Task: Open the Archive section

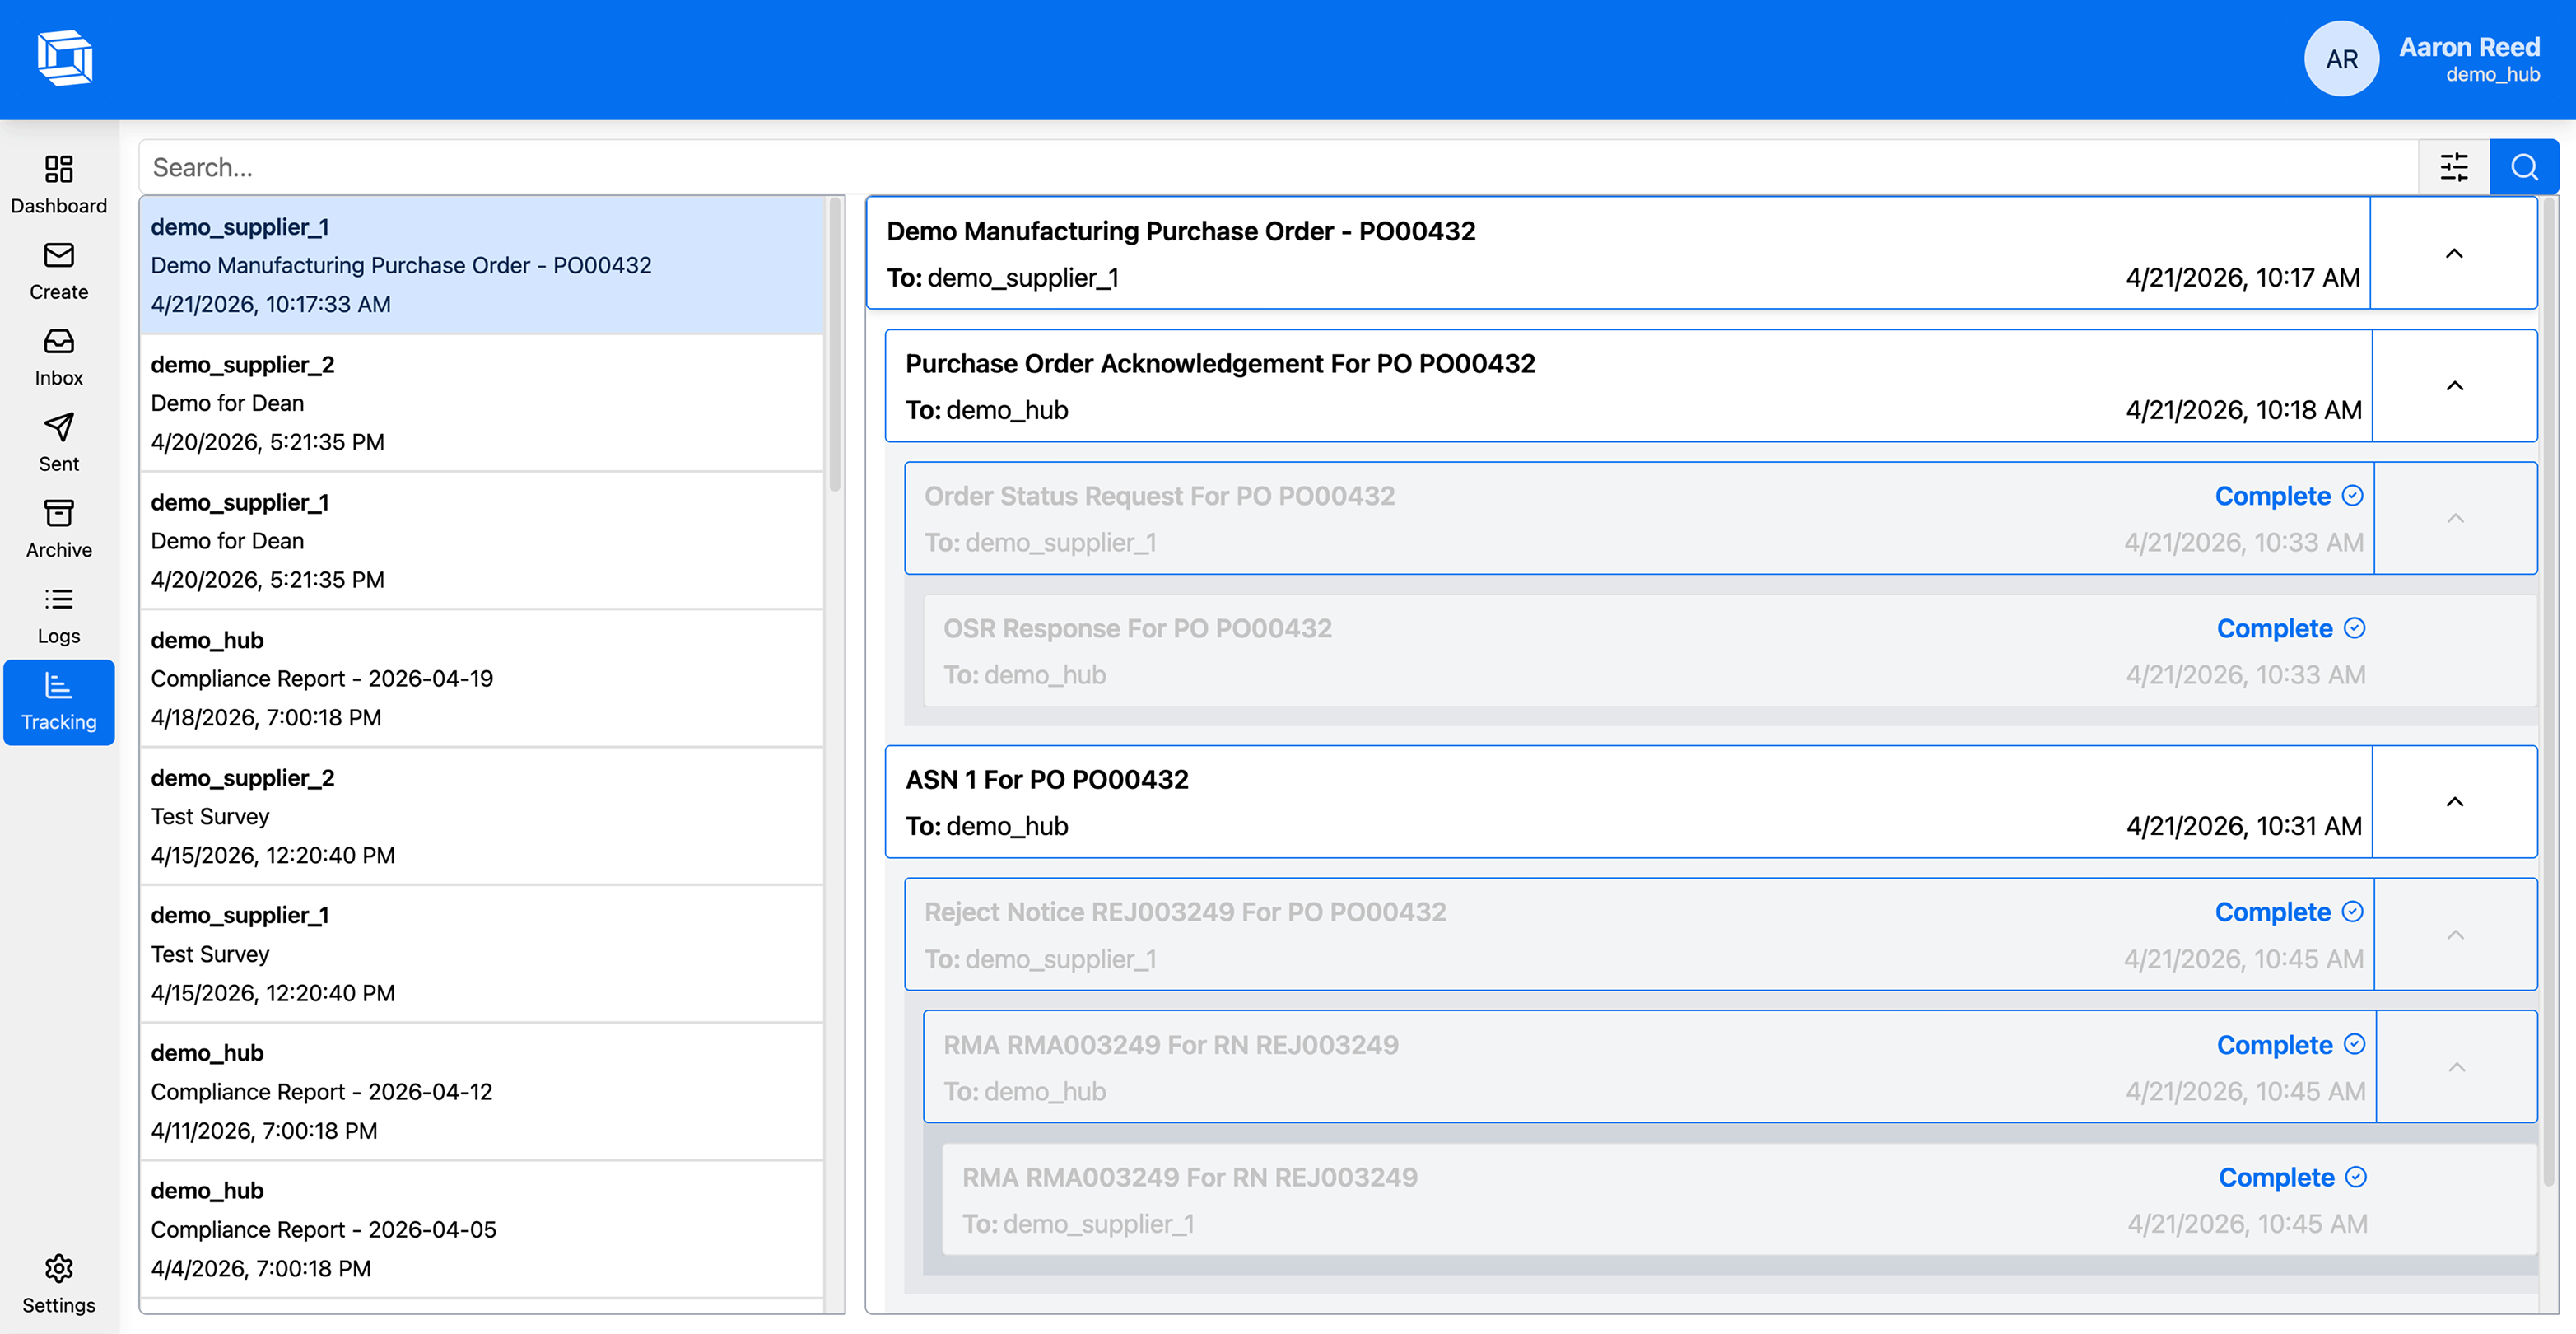Action: (x=58, y=526)
